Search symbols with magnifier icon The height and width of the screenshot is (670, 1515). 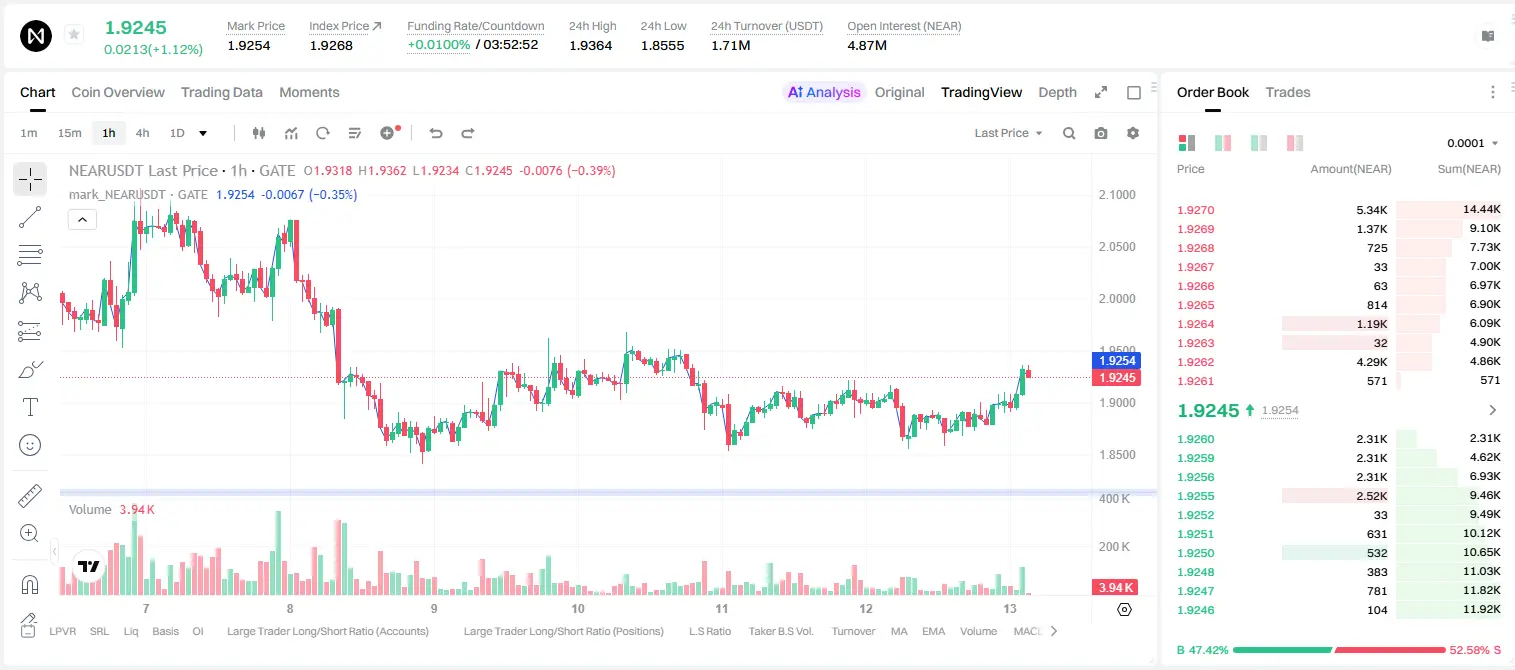coord(1069,133)
